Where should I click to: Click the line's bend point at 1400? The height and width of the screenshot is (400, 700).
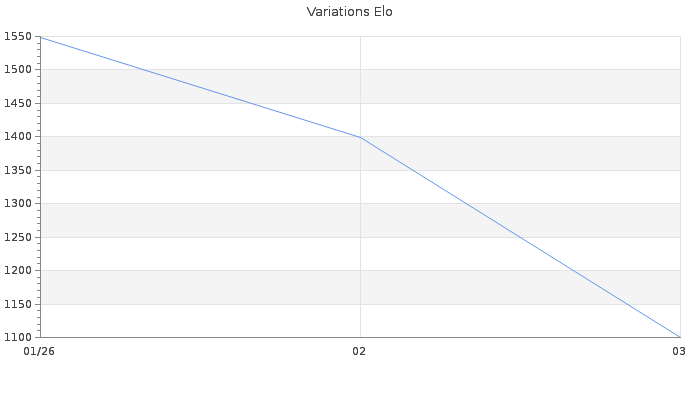[x=360, y=137]
